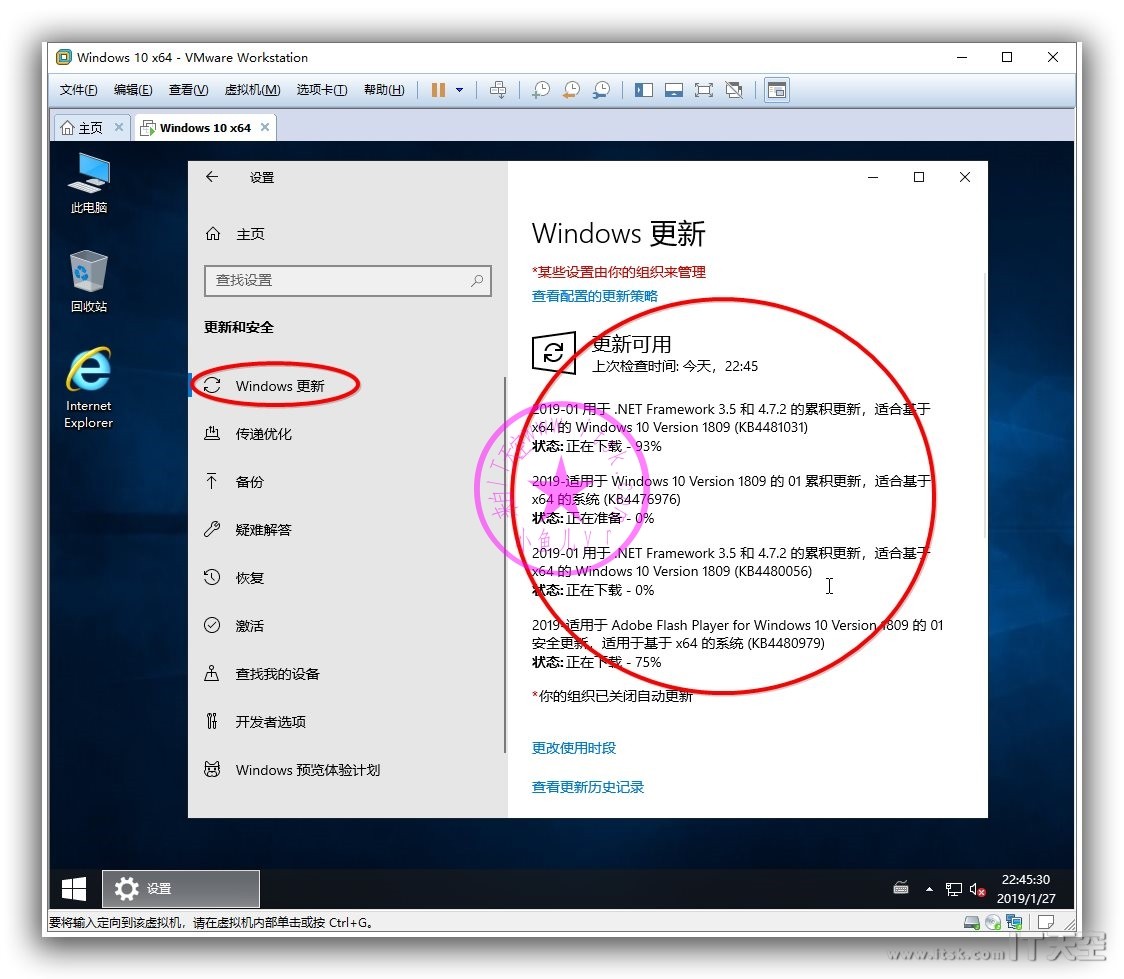Minimize the Settings window

coord(872,177)
